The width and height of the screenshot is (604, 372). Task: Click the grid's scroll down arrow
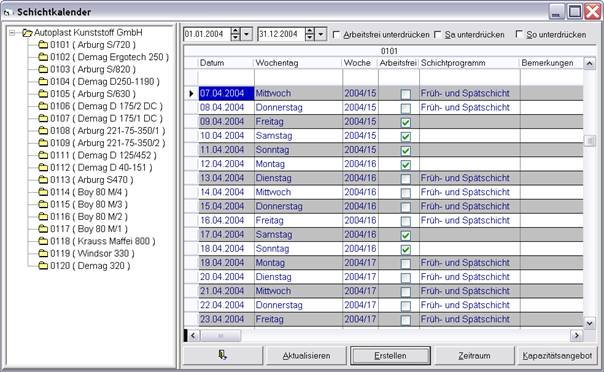589,323
